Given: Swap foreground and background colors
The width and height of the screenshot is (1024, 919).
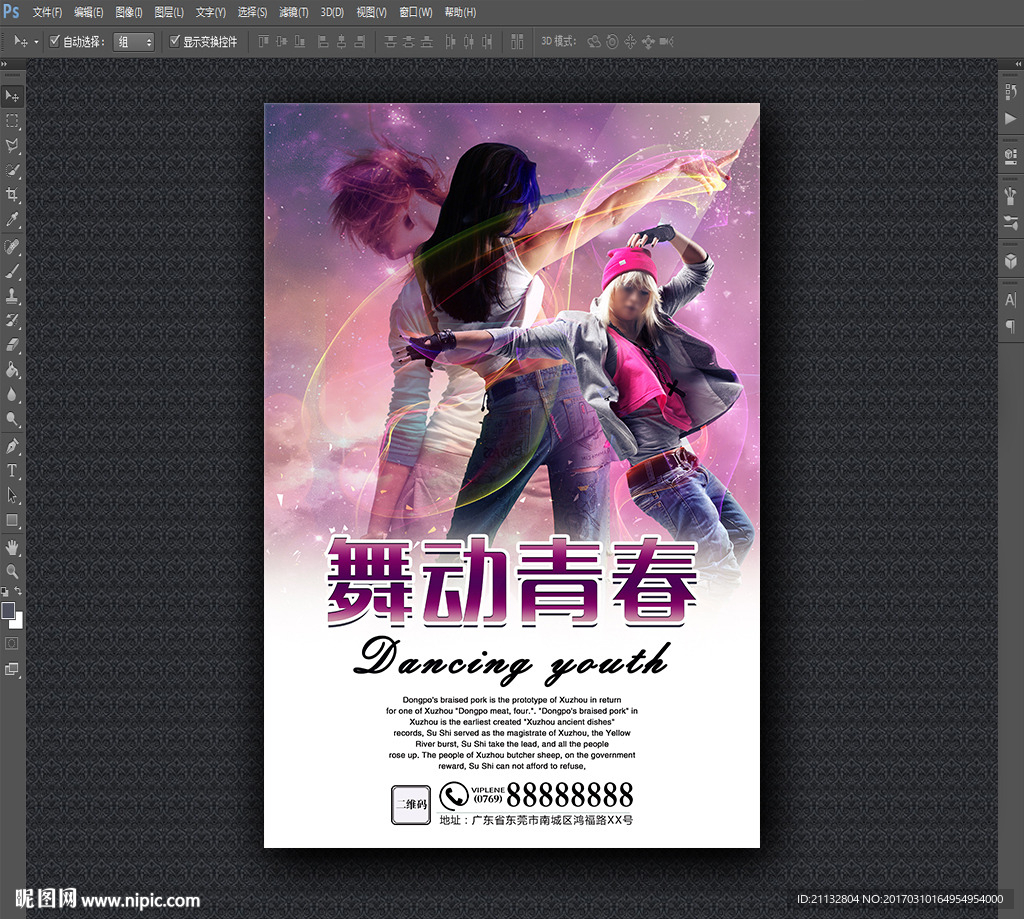Looking at the screenshot, I should pyautogui.click(x=18, y=591).
